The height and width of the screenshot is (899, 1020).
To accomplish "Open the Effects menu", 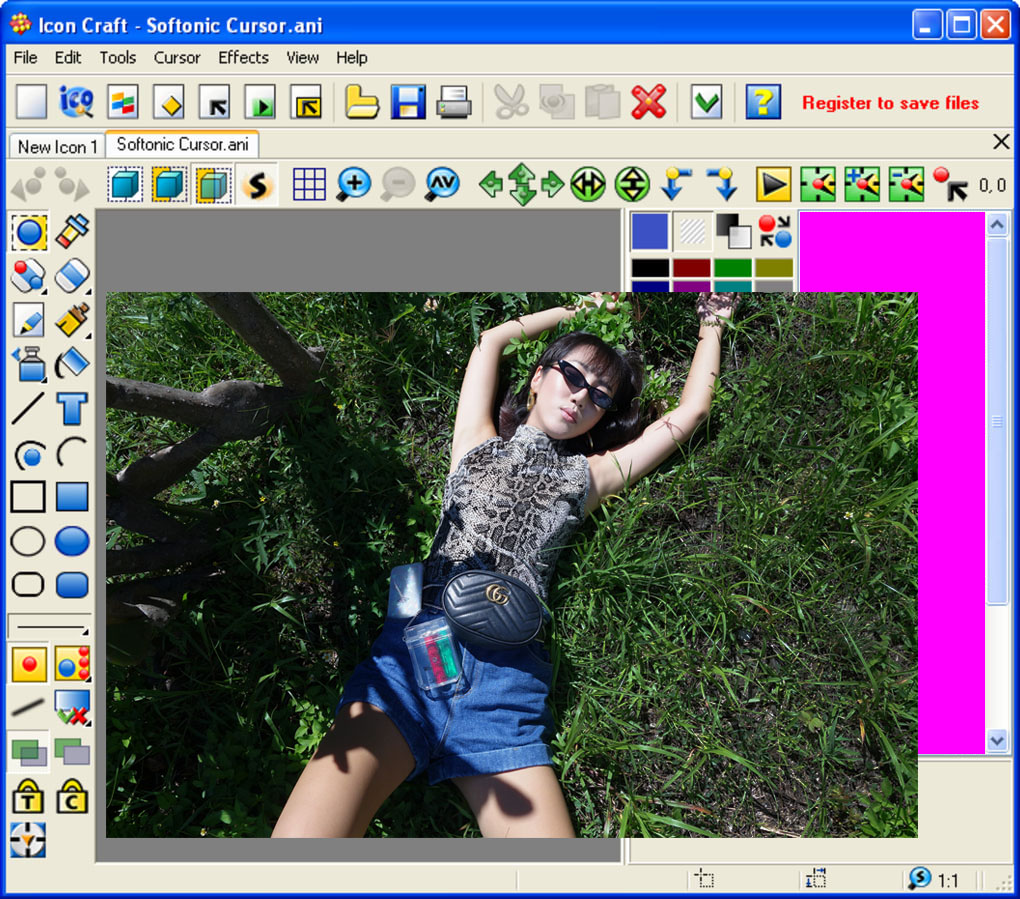I will [x=243, y=58].
